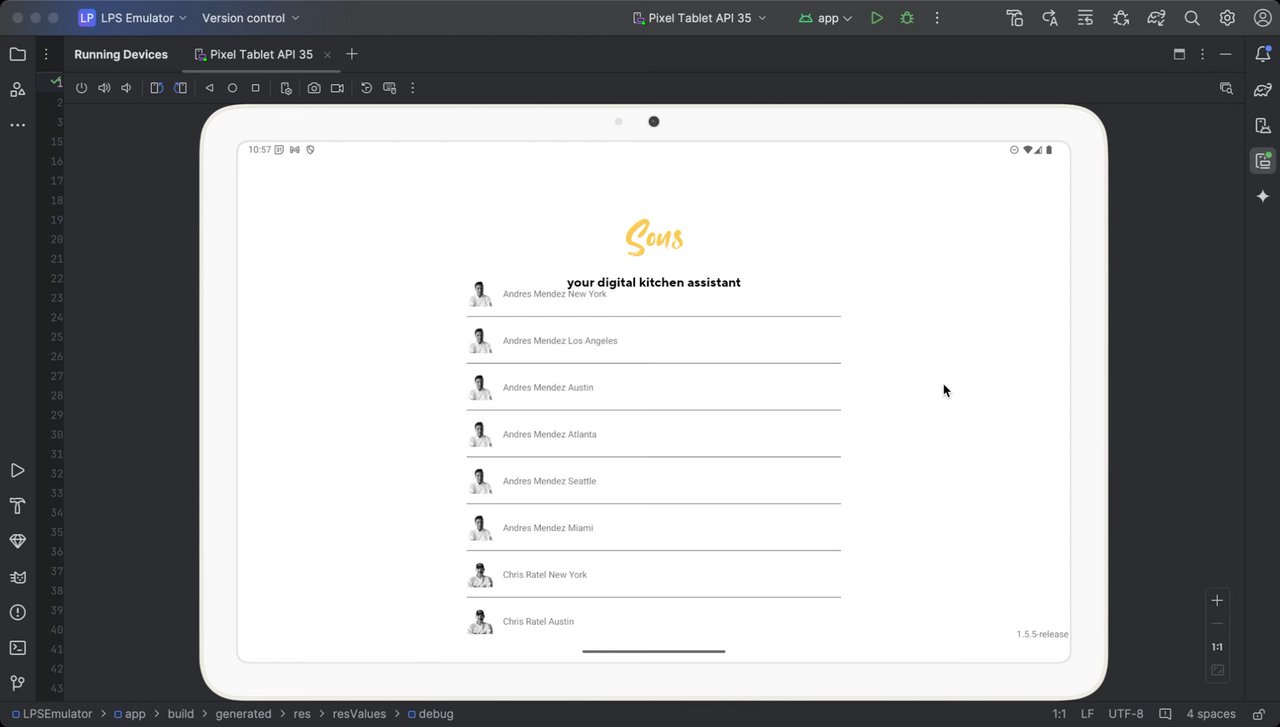This screenshot has width=1280, height=727.
Task: Click LPSEmulator in the breadcrumb bar
Action: (52, 714)
